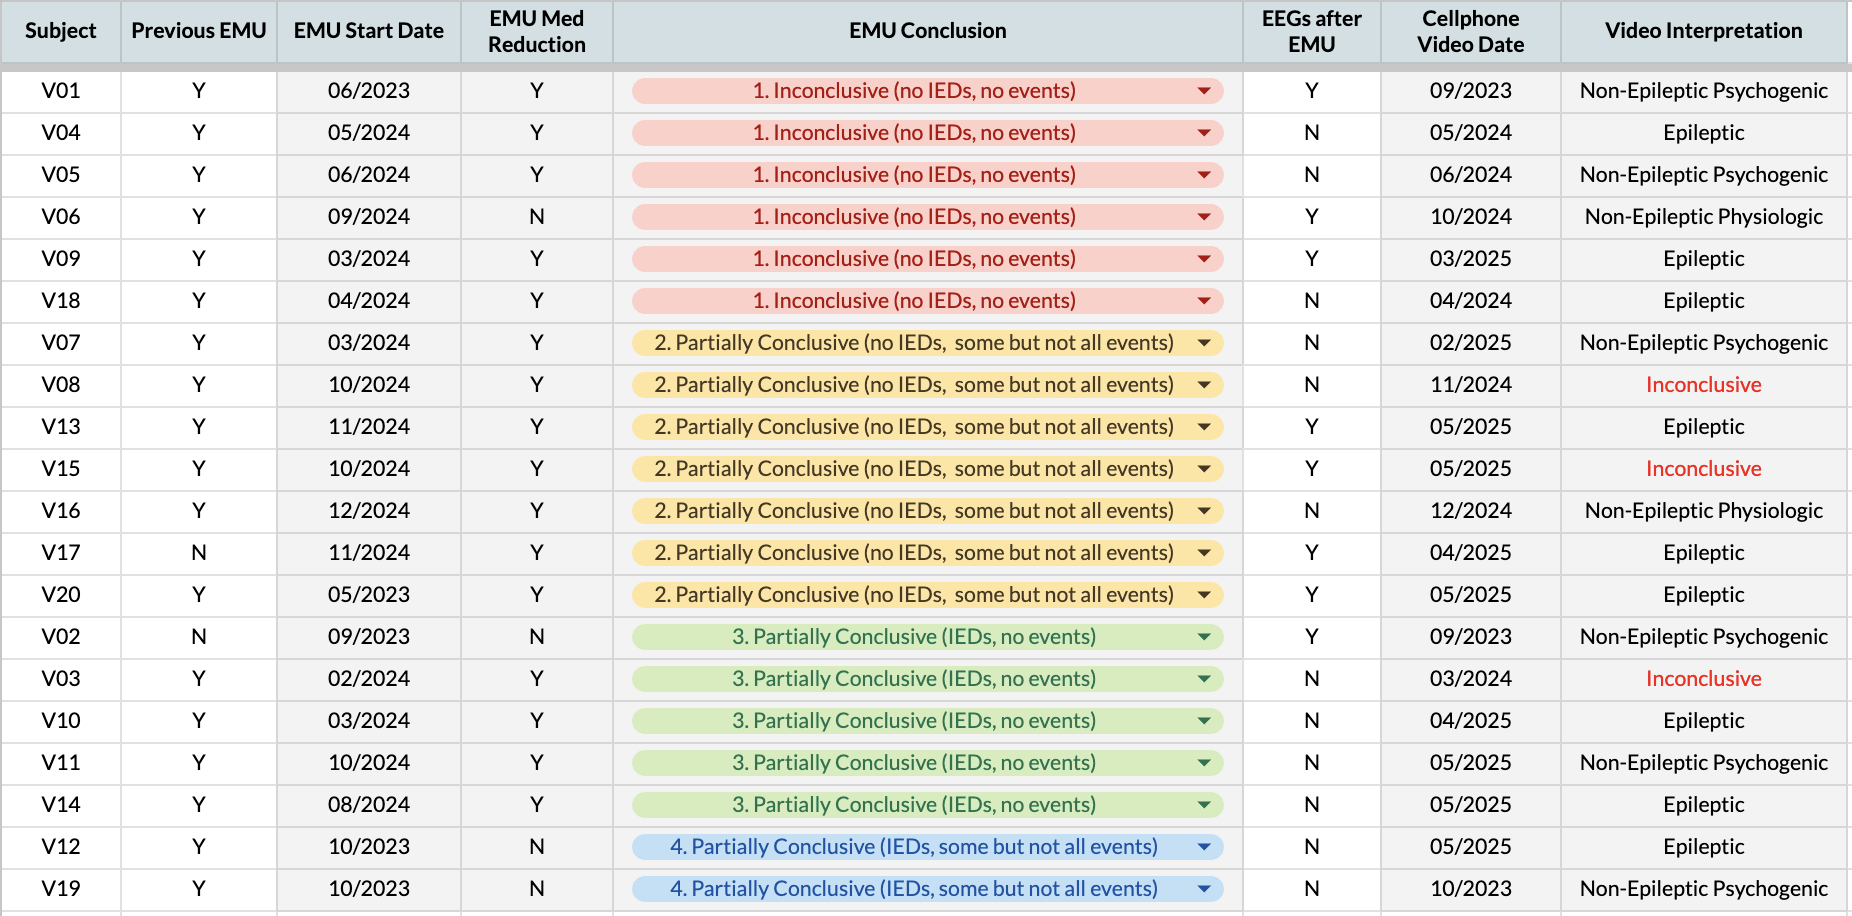Expand the V19 row conclusion dropdown arrow
Screen dimensions: 1852x916
click(1204, 889)
